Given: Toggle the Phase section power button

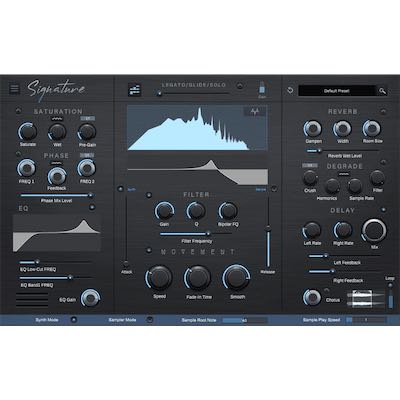Looking at the screenshot, I should coord(18,154).
